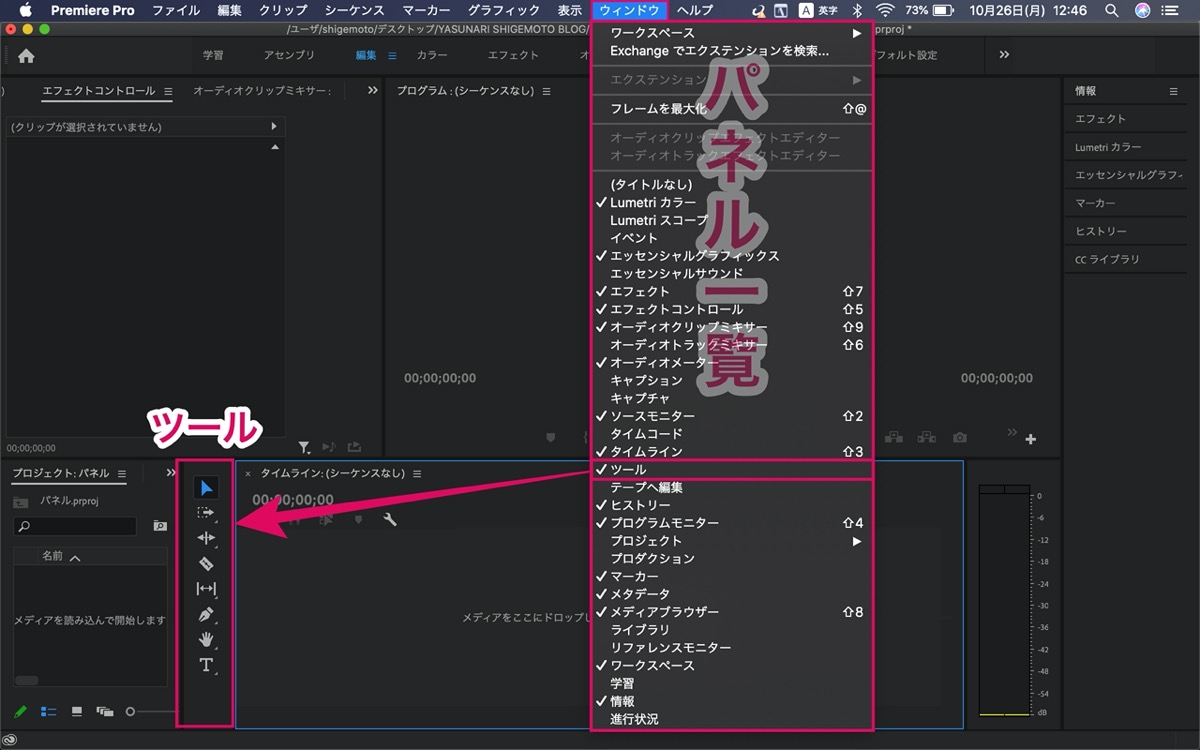Open timeline display settings wrench
This screenshot has height=750, width=1200.
tap(390, 519)
